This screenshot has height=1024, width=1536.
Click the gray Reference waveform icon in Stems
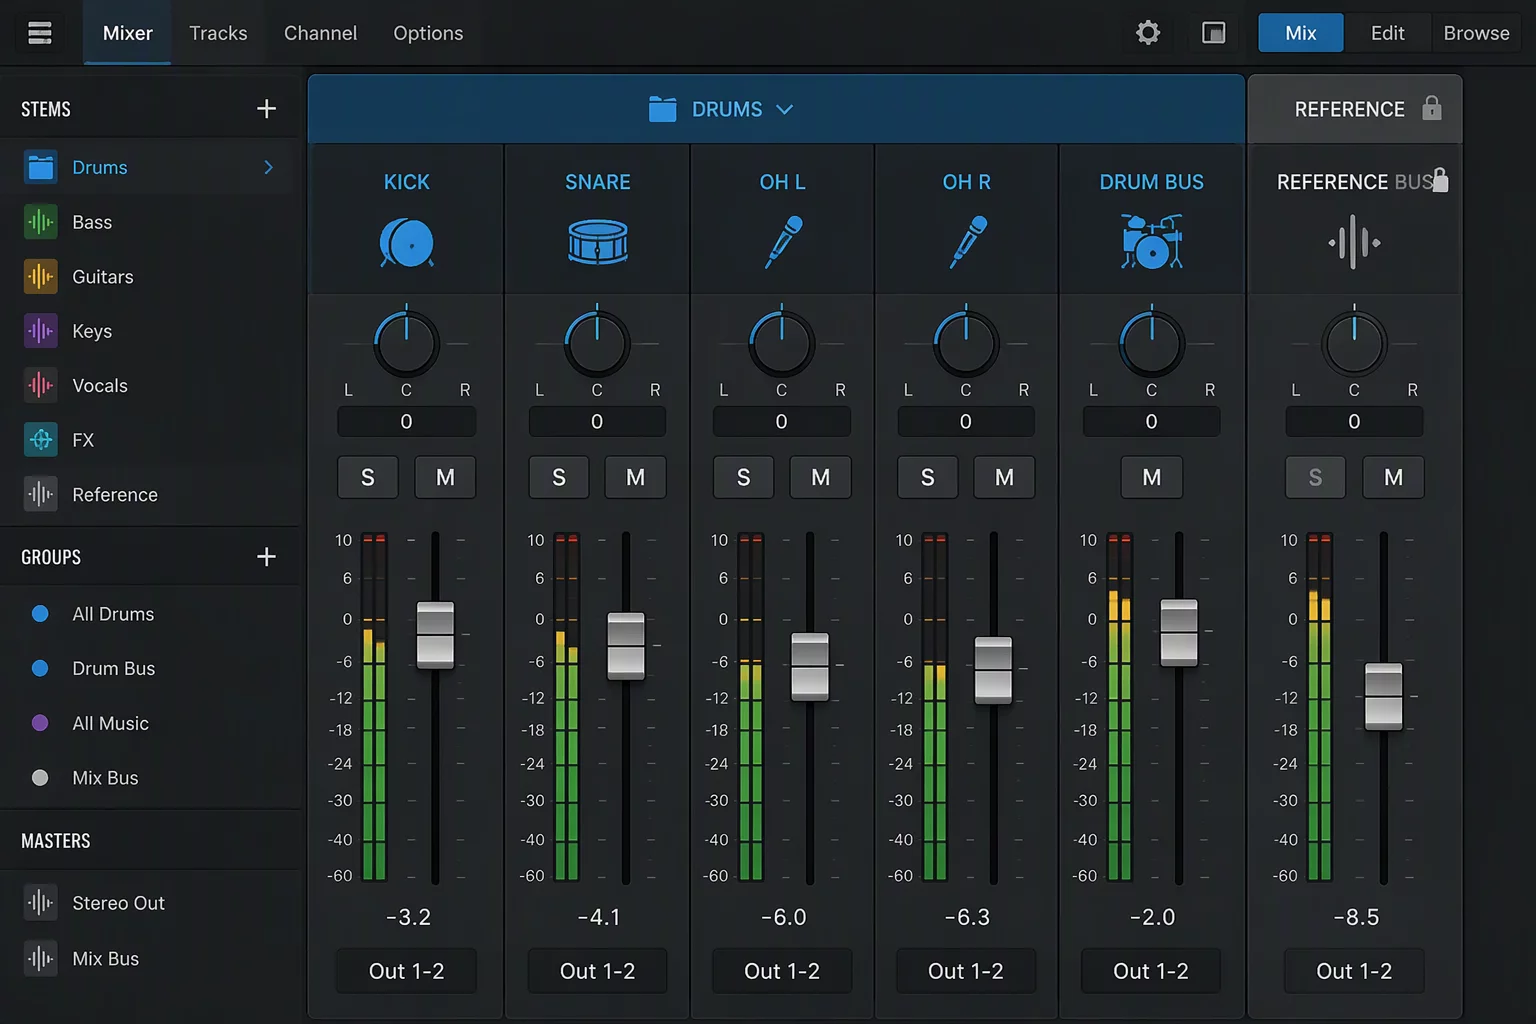[41, 494]
